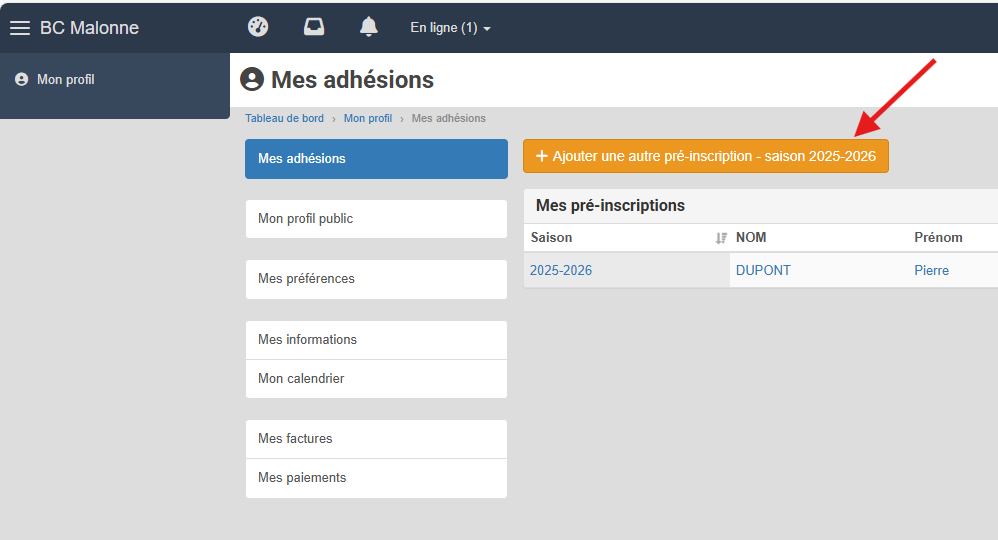Open the hamburger menu icon
Screen dimensions: 998x540
click(20, 28)
